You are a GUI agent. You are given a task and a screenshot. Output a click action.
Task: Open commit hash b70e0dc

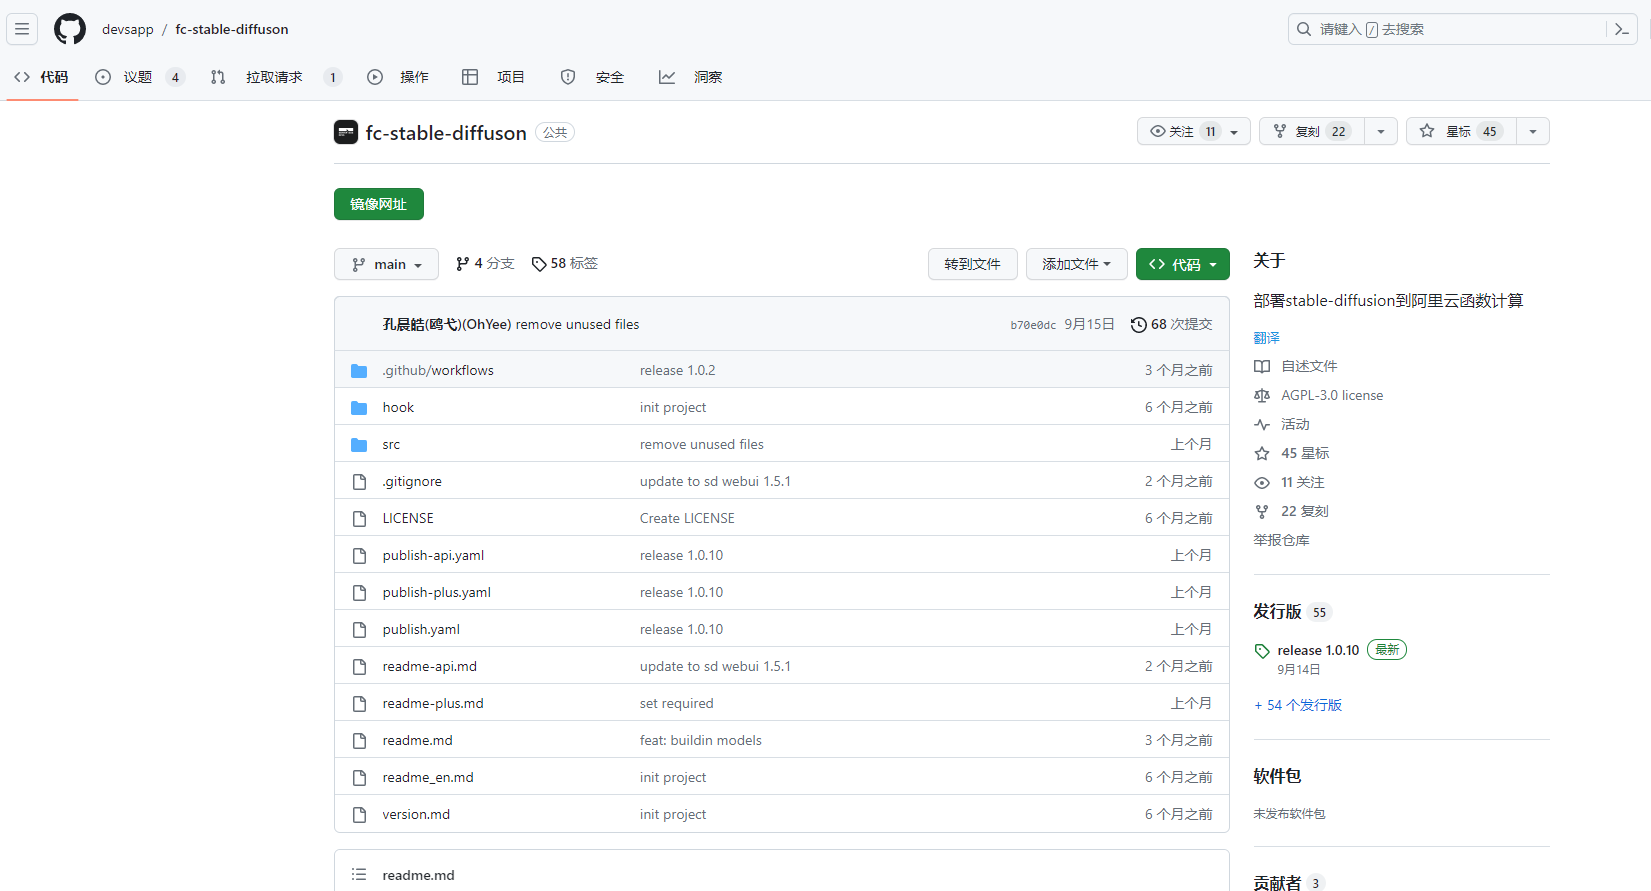pyautogui.click(x=1033, y=325)
